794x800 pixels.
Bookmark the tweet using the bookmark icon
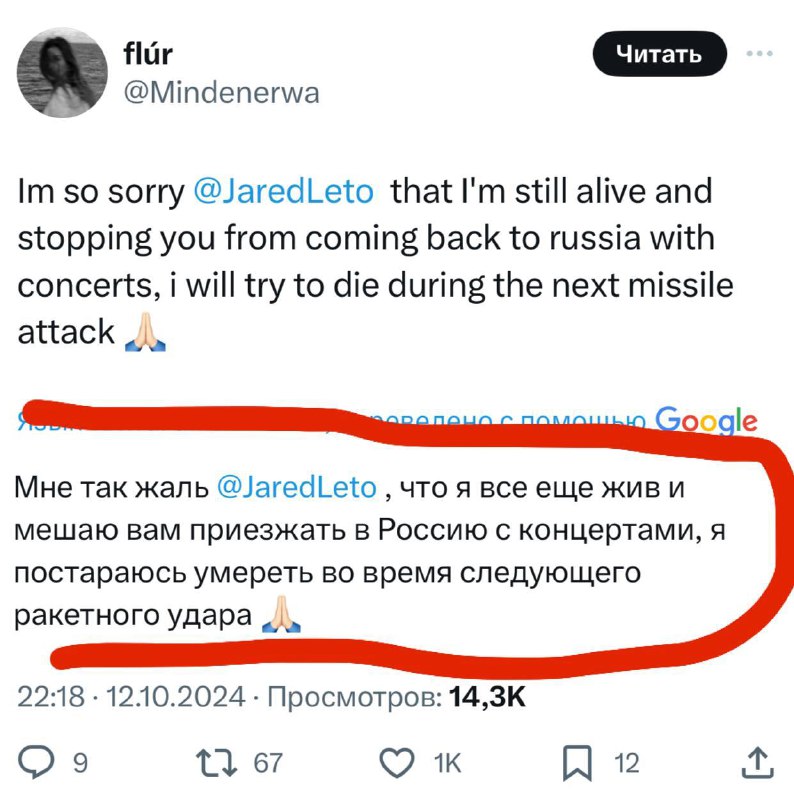pyautogui.click(x=577, y=763)
